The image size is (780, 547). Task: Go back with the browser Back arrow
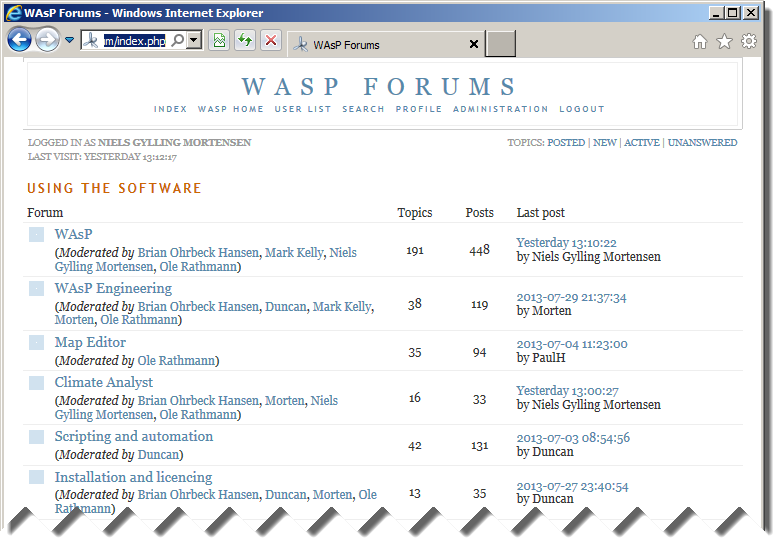click(x=19, y=39)
